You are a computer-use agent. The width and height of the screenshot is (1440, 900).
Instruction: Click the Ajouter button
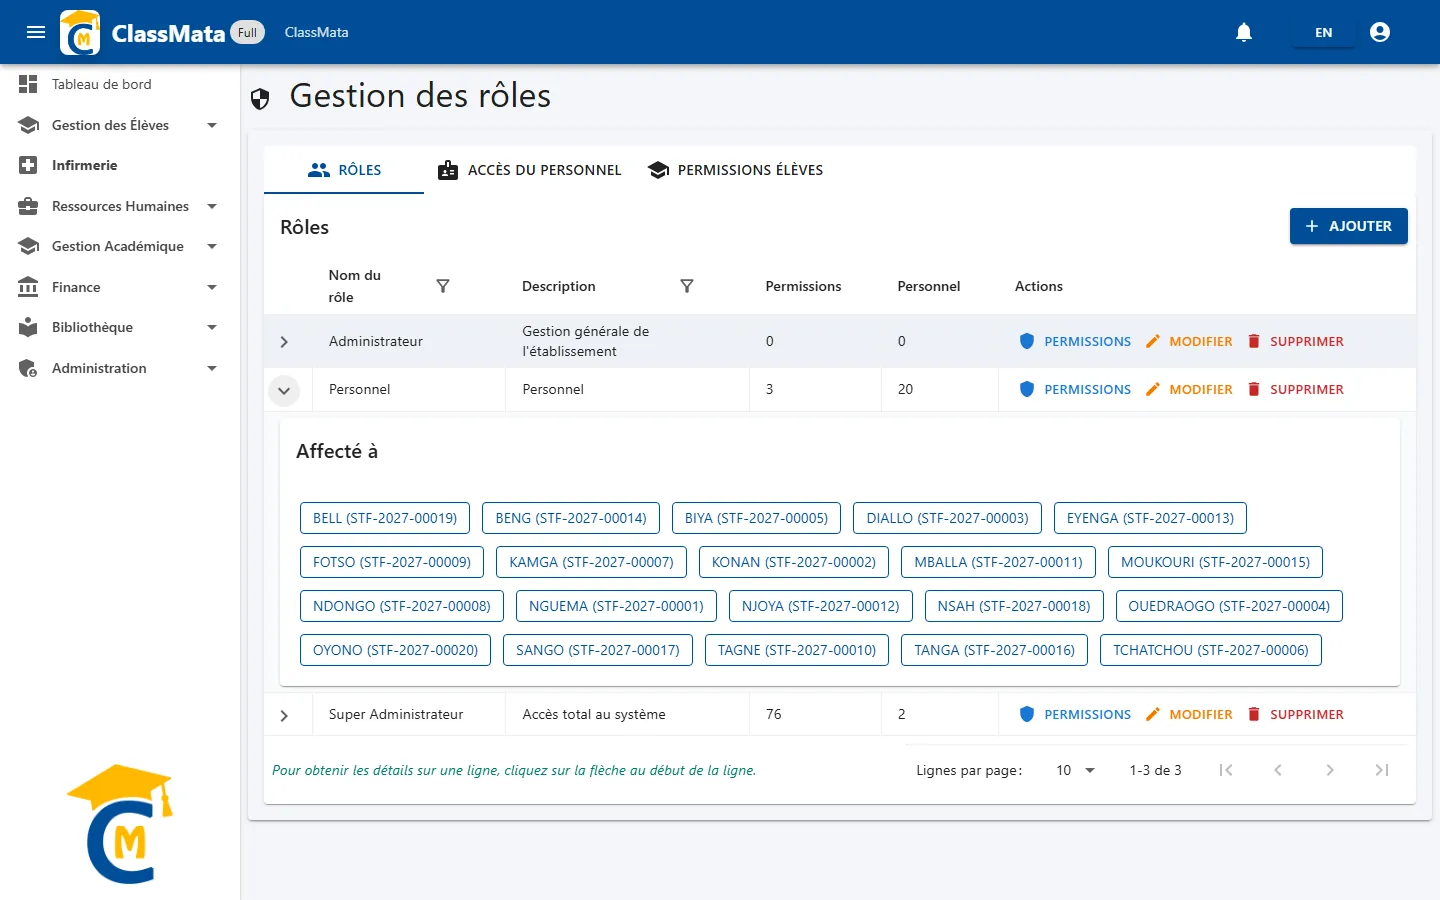[1348, 226]
